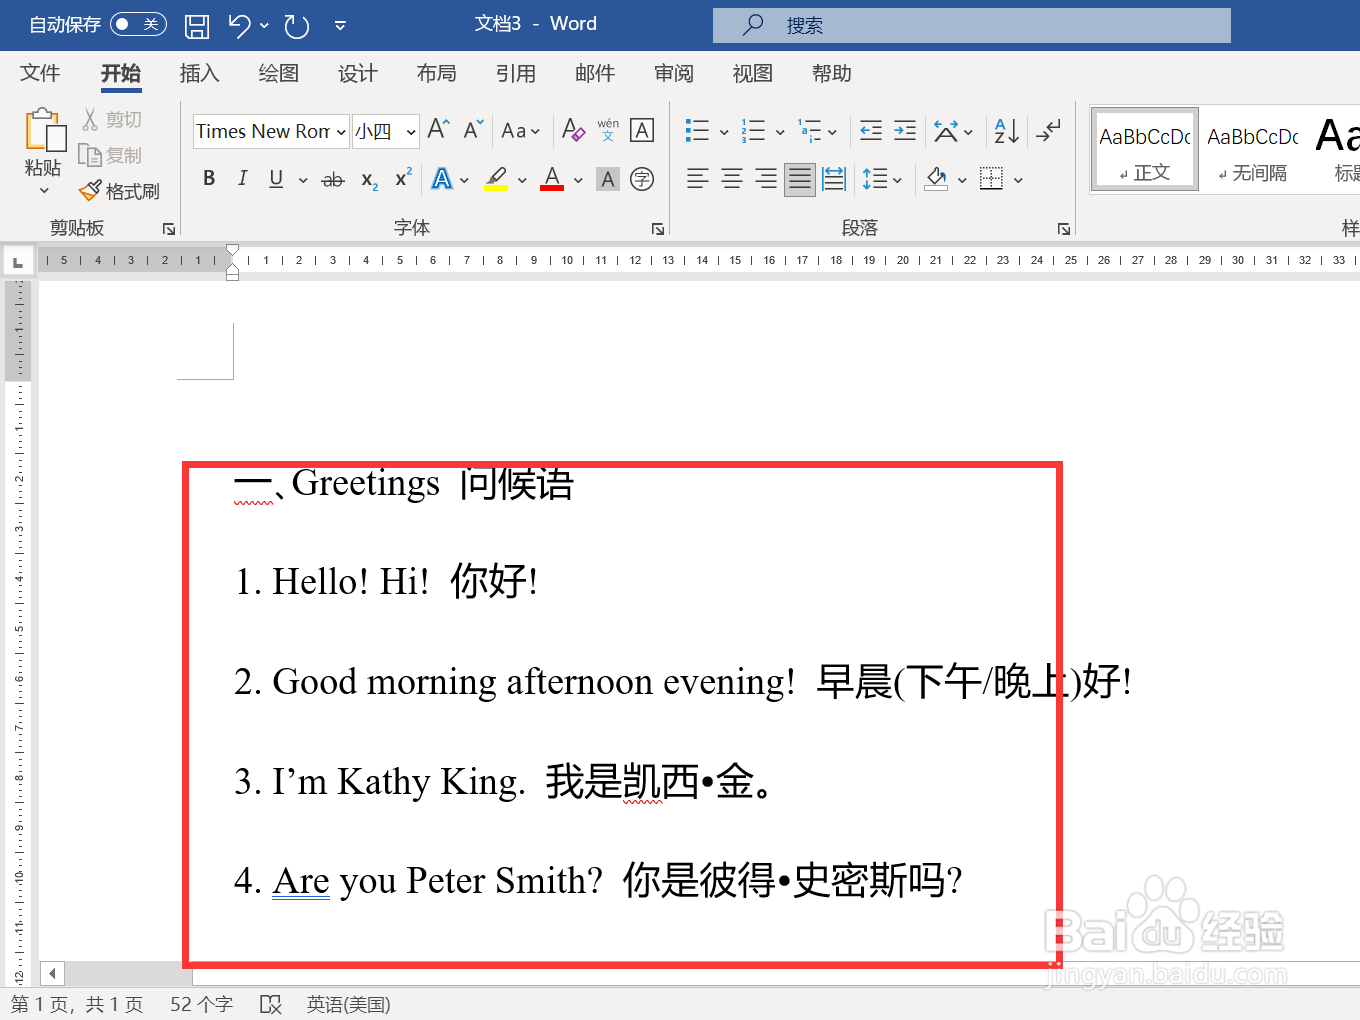Toggle superscript formatting
The image size is (1360, 1020).
click(403, 178)
